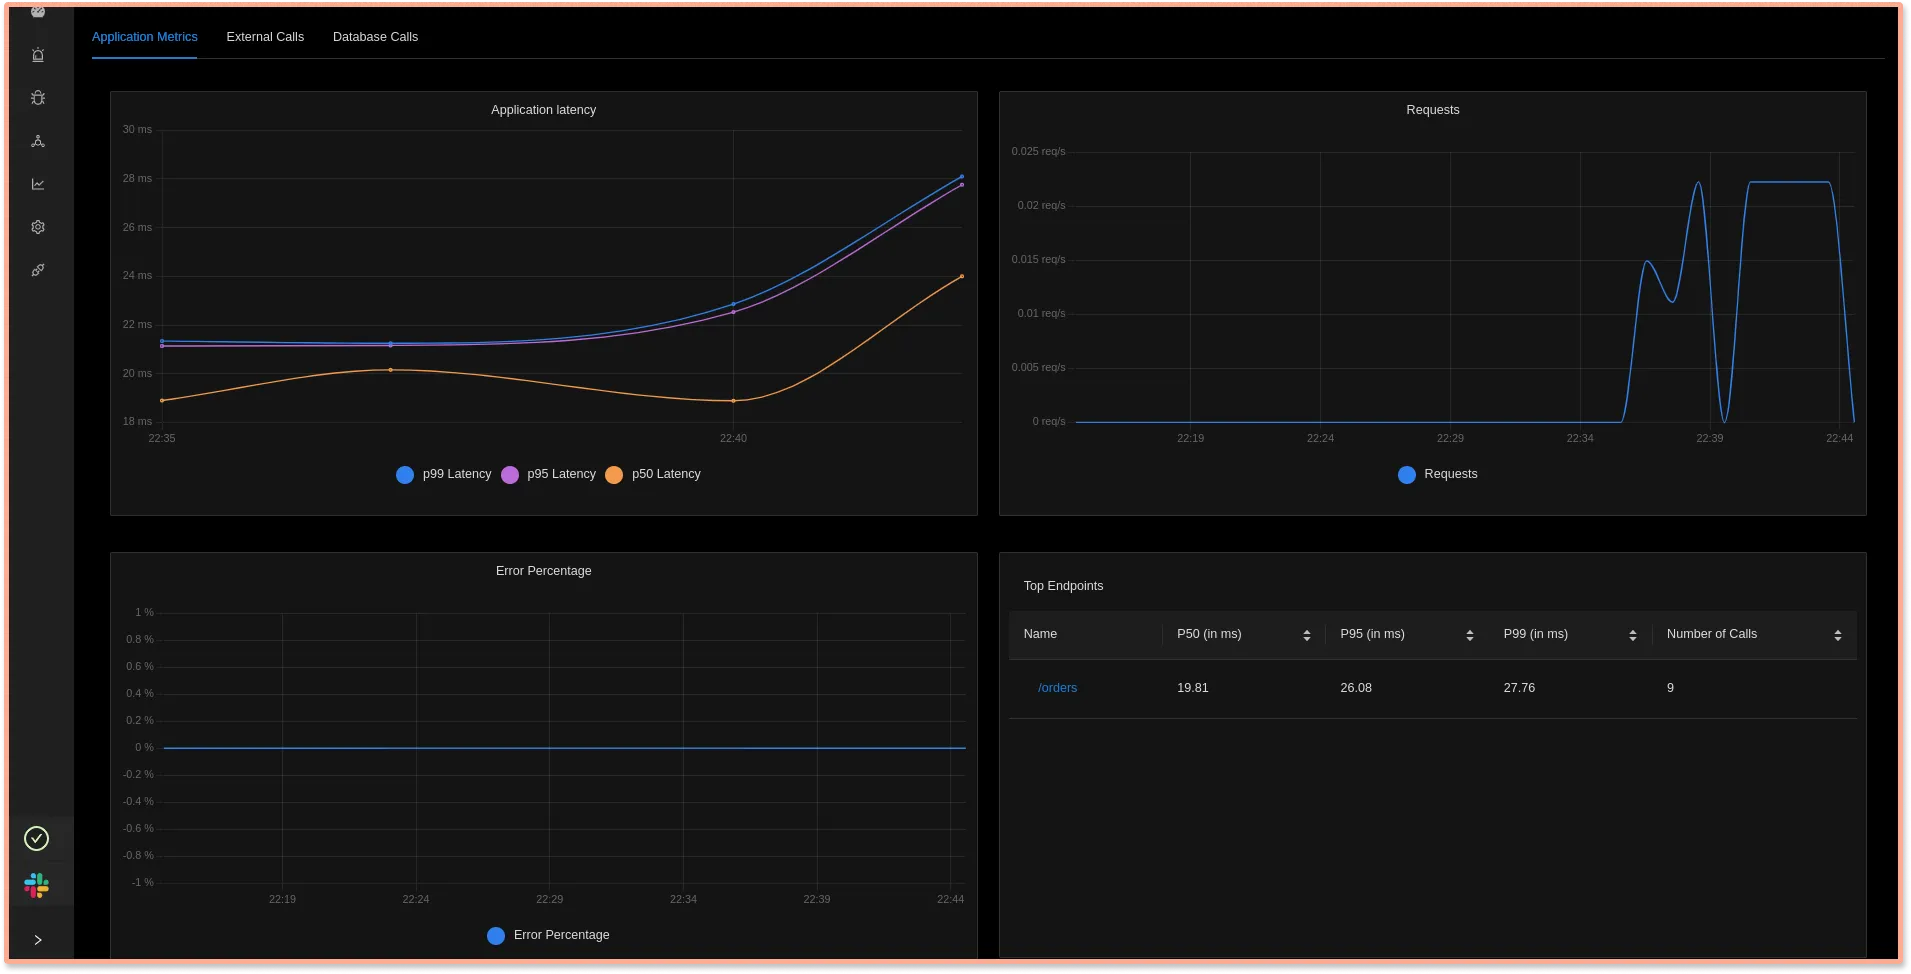The height and width of the screenshot is (974, 1911).
Task: Click the Slack icon in sidebar
Action: [37, 885]
